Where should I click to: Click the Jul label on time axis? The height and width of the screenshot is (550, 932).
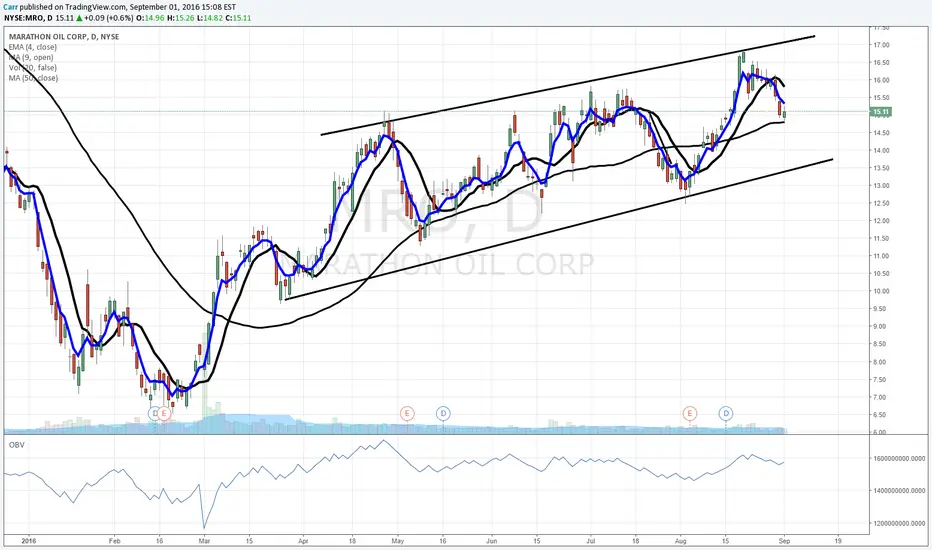tap(590, 541)
